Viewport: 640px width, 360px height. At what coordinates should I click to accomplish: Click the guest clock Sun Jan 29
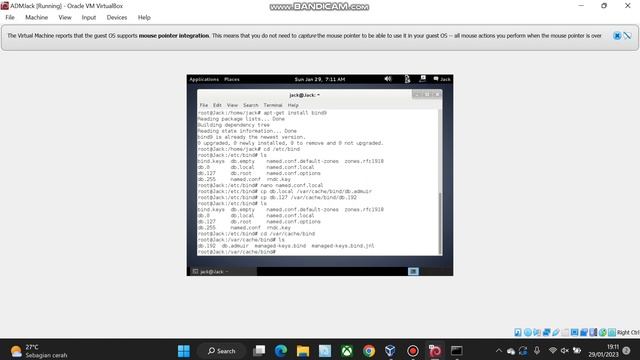pos(320,79)
